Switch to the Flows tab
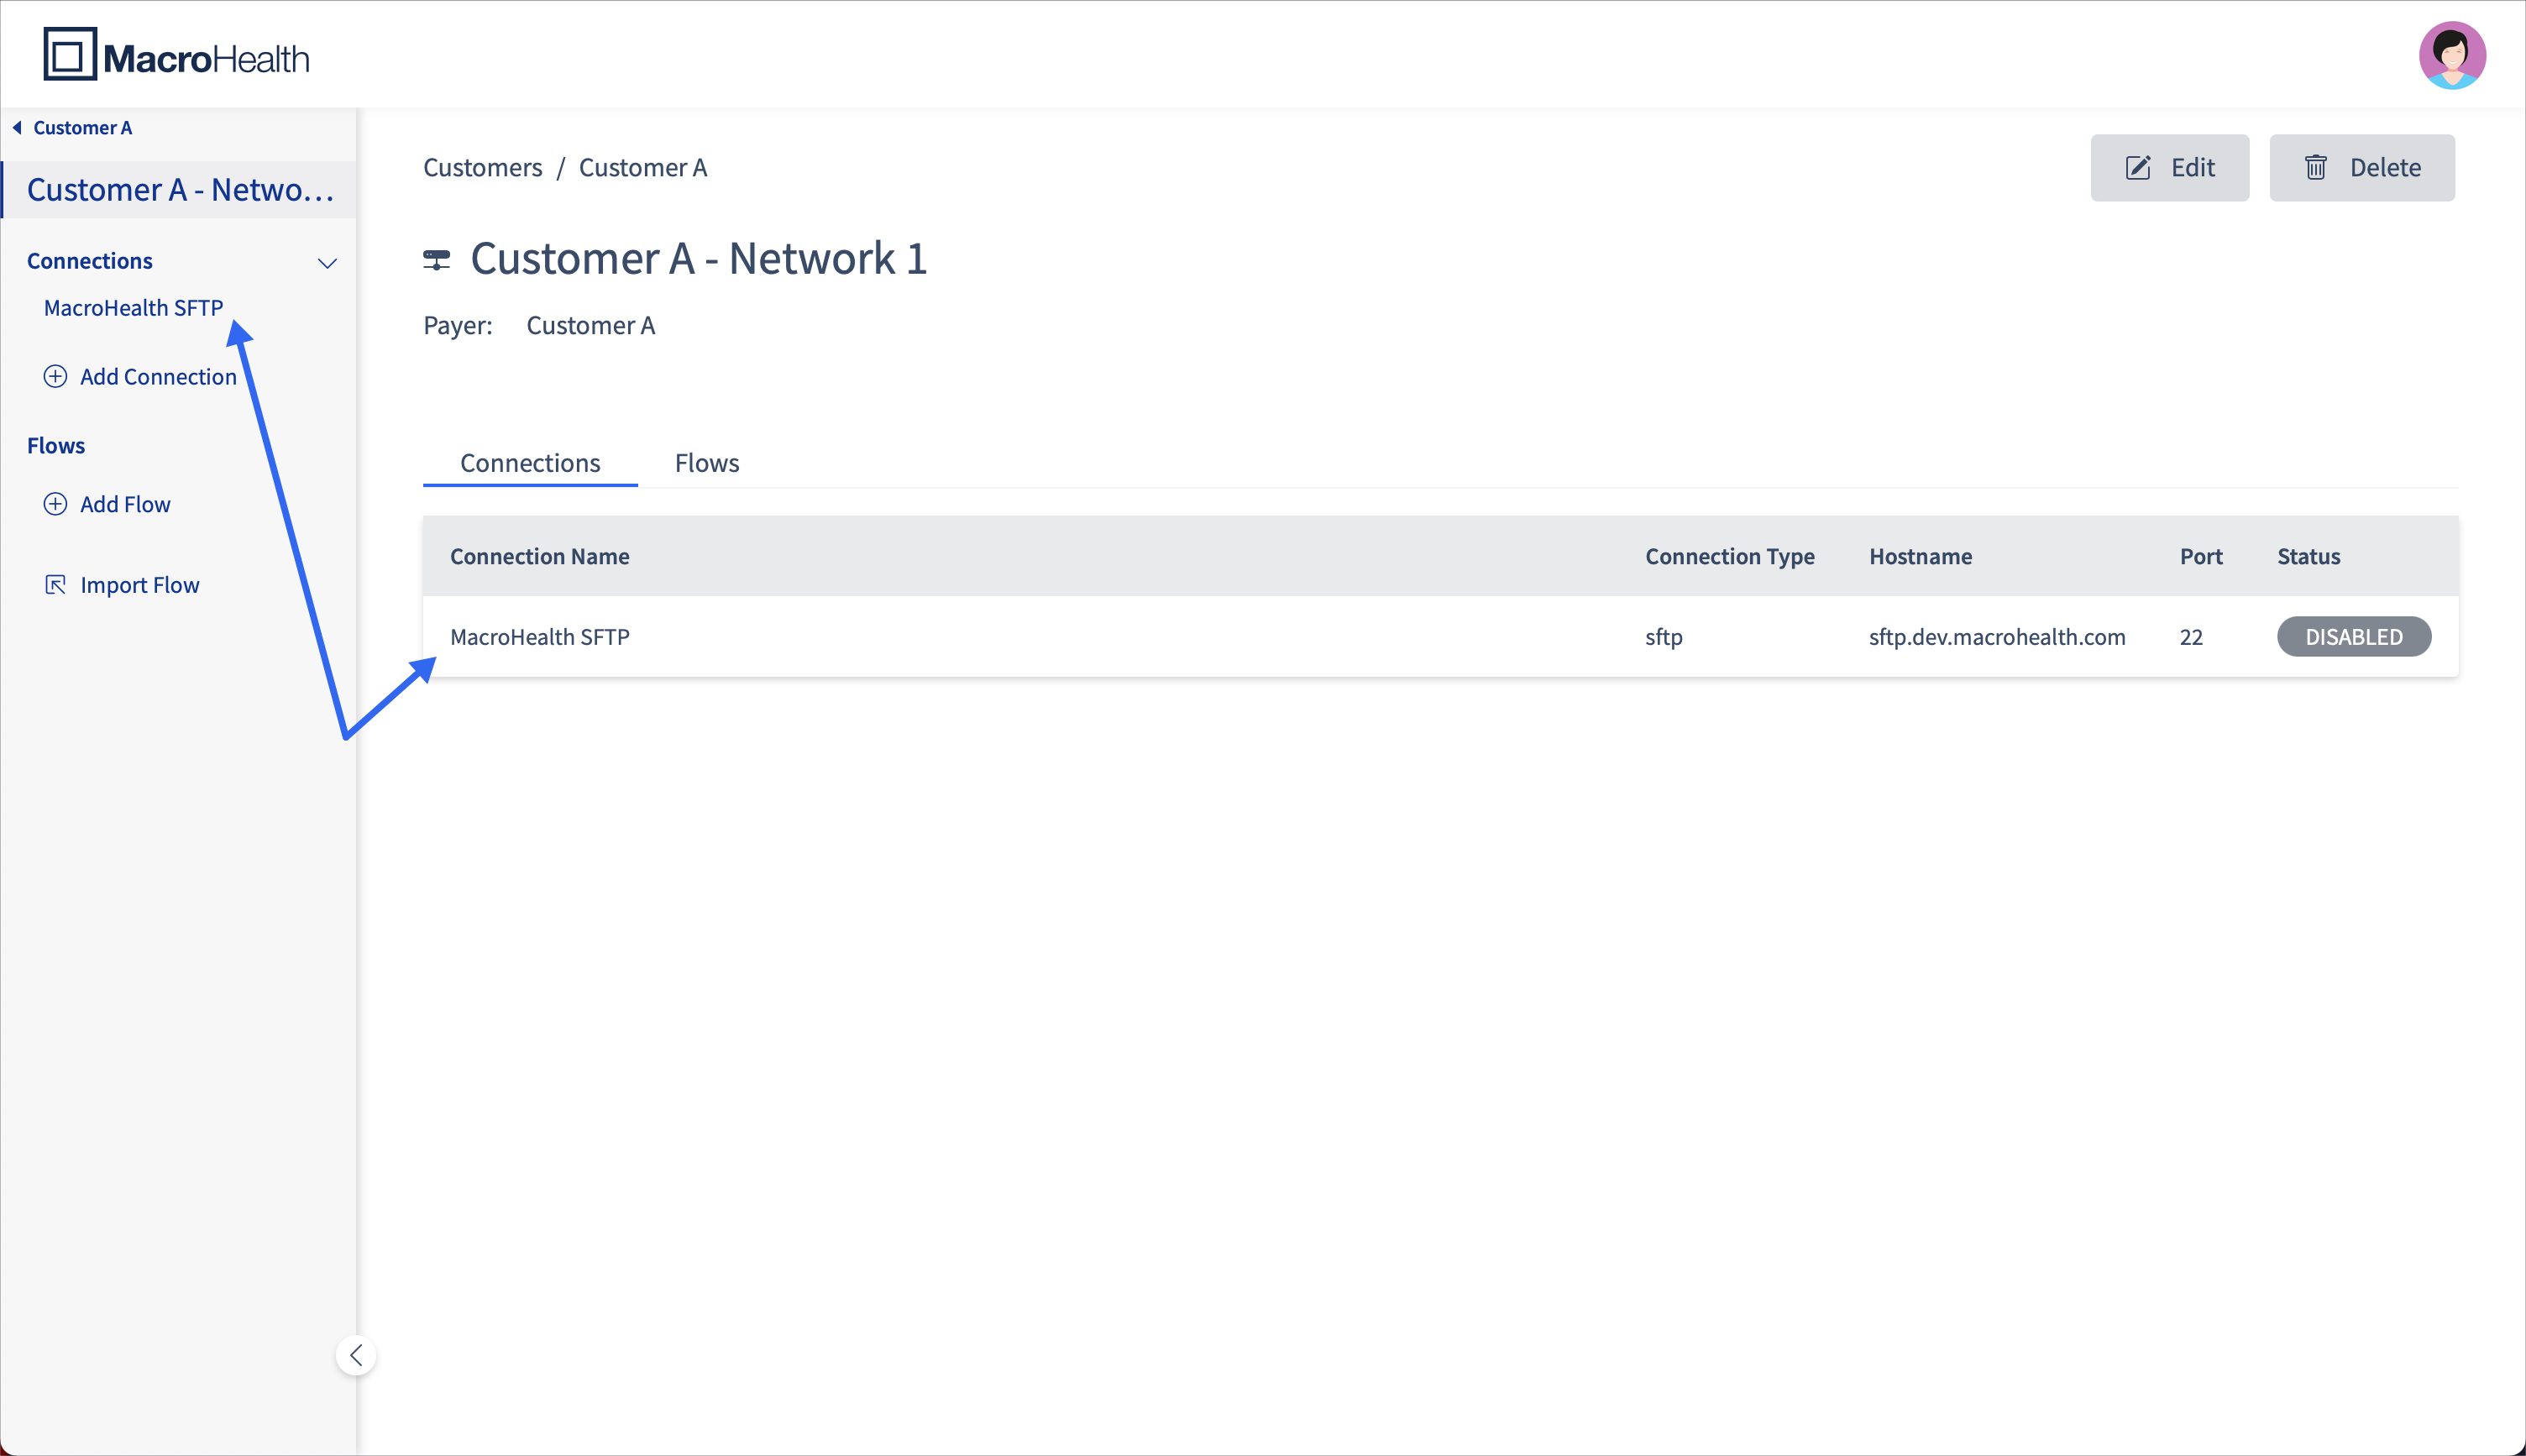The image size is (2526, 1456). click(707, 463)
